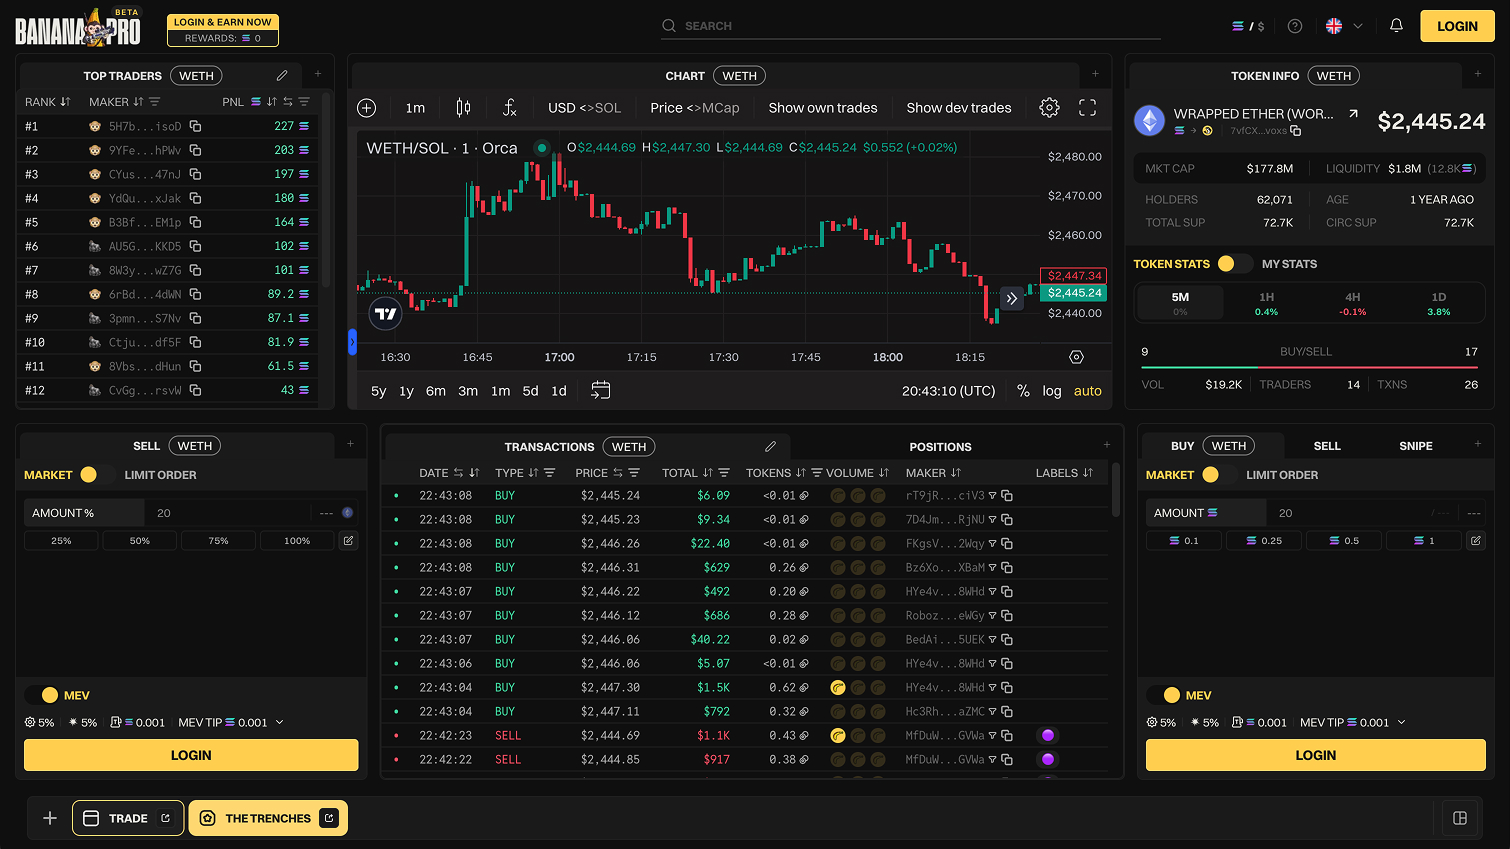Click the TradingView logo on the chart
The height and width of the screenshot is (849, 1510).
click(x=384, y=314)
